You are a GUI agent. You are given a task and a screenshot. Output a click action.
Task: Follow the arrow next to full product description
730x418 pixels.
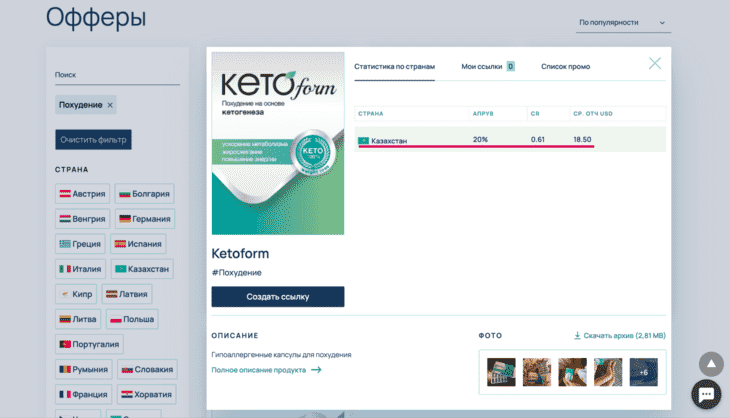tap(316, 370)
